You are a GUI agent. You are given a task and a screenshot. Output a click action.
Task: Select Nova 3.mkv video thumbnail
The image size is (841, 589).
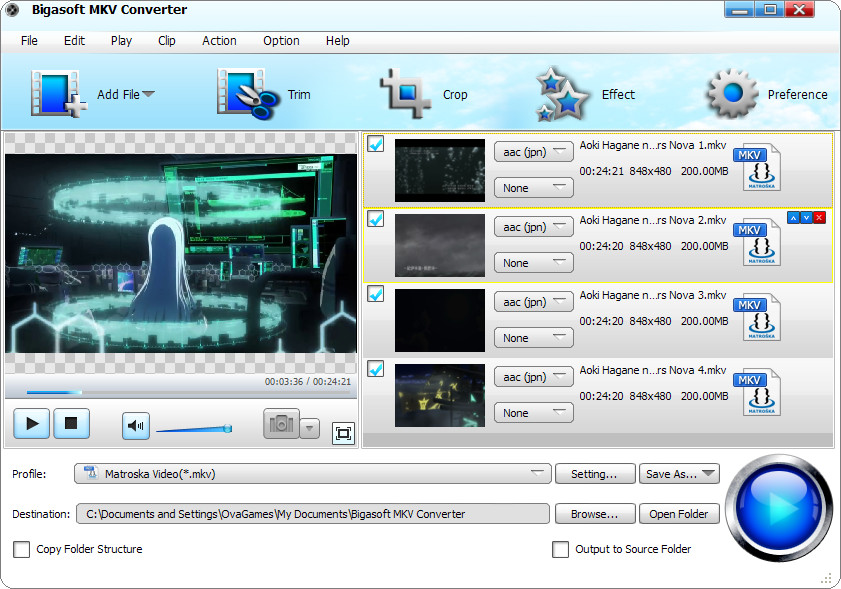pos(440,321)
